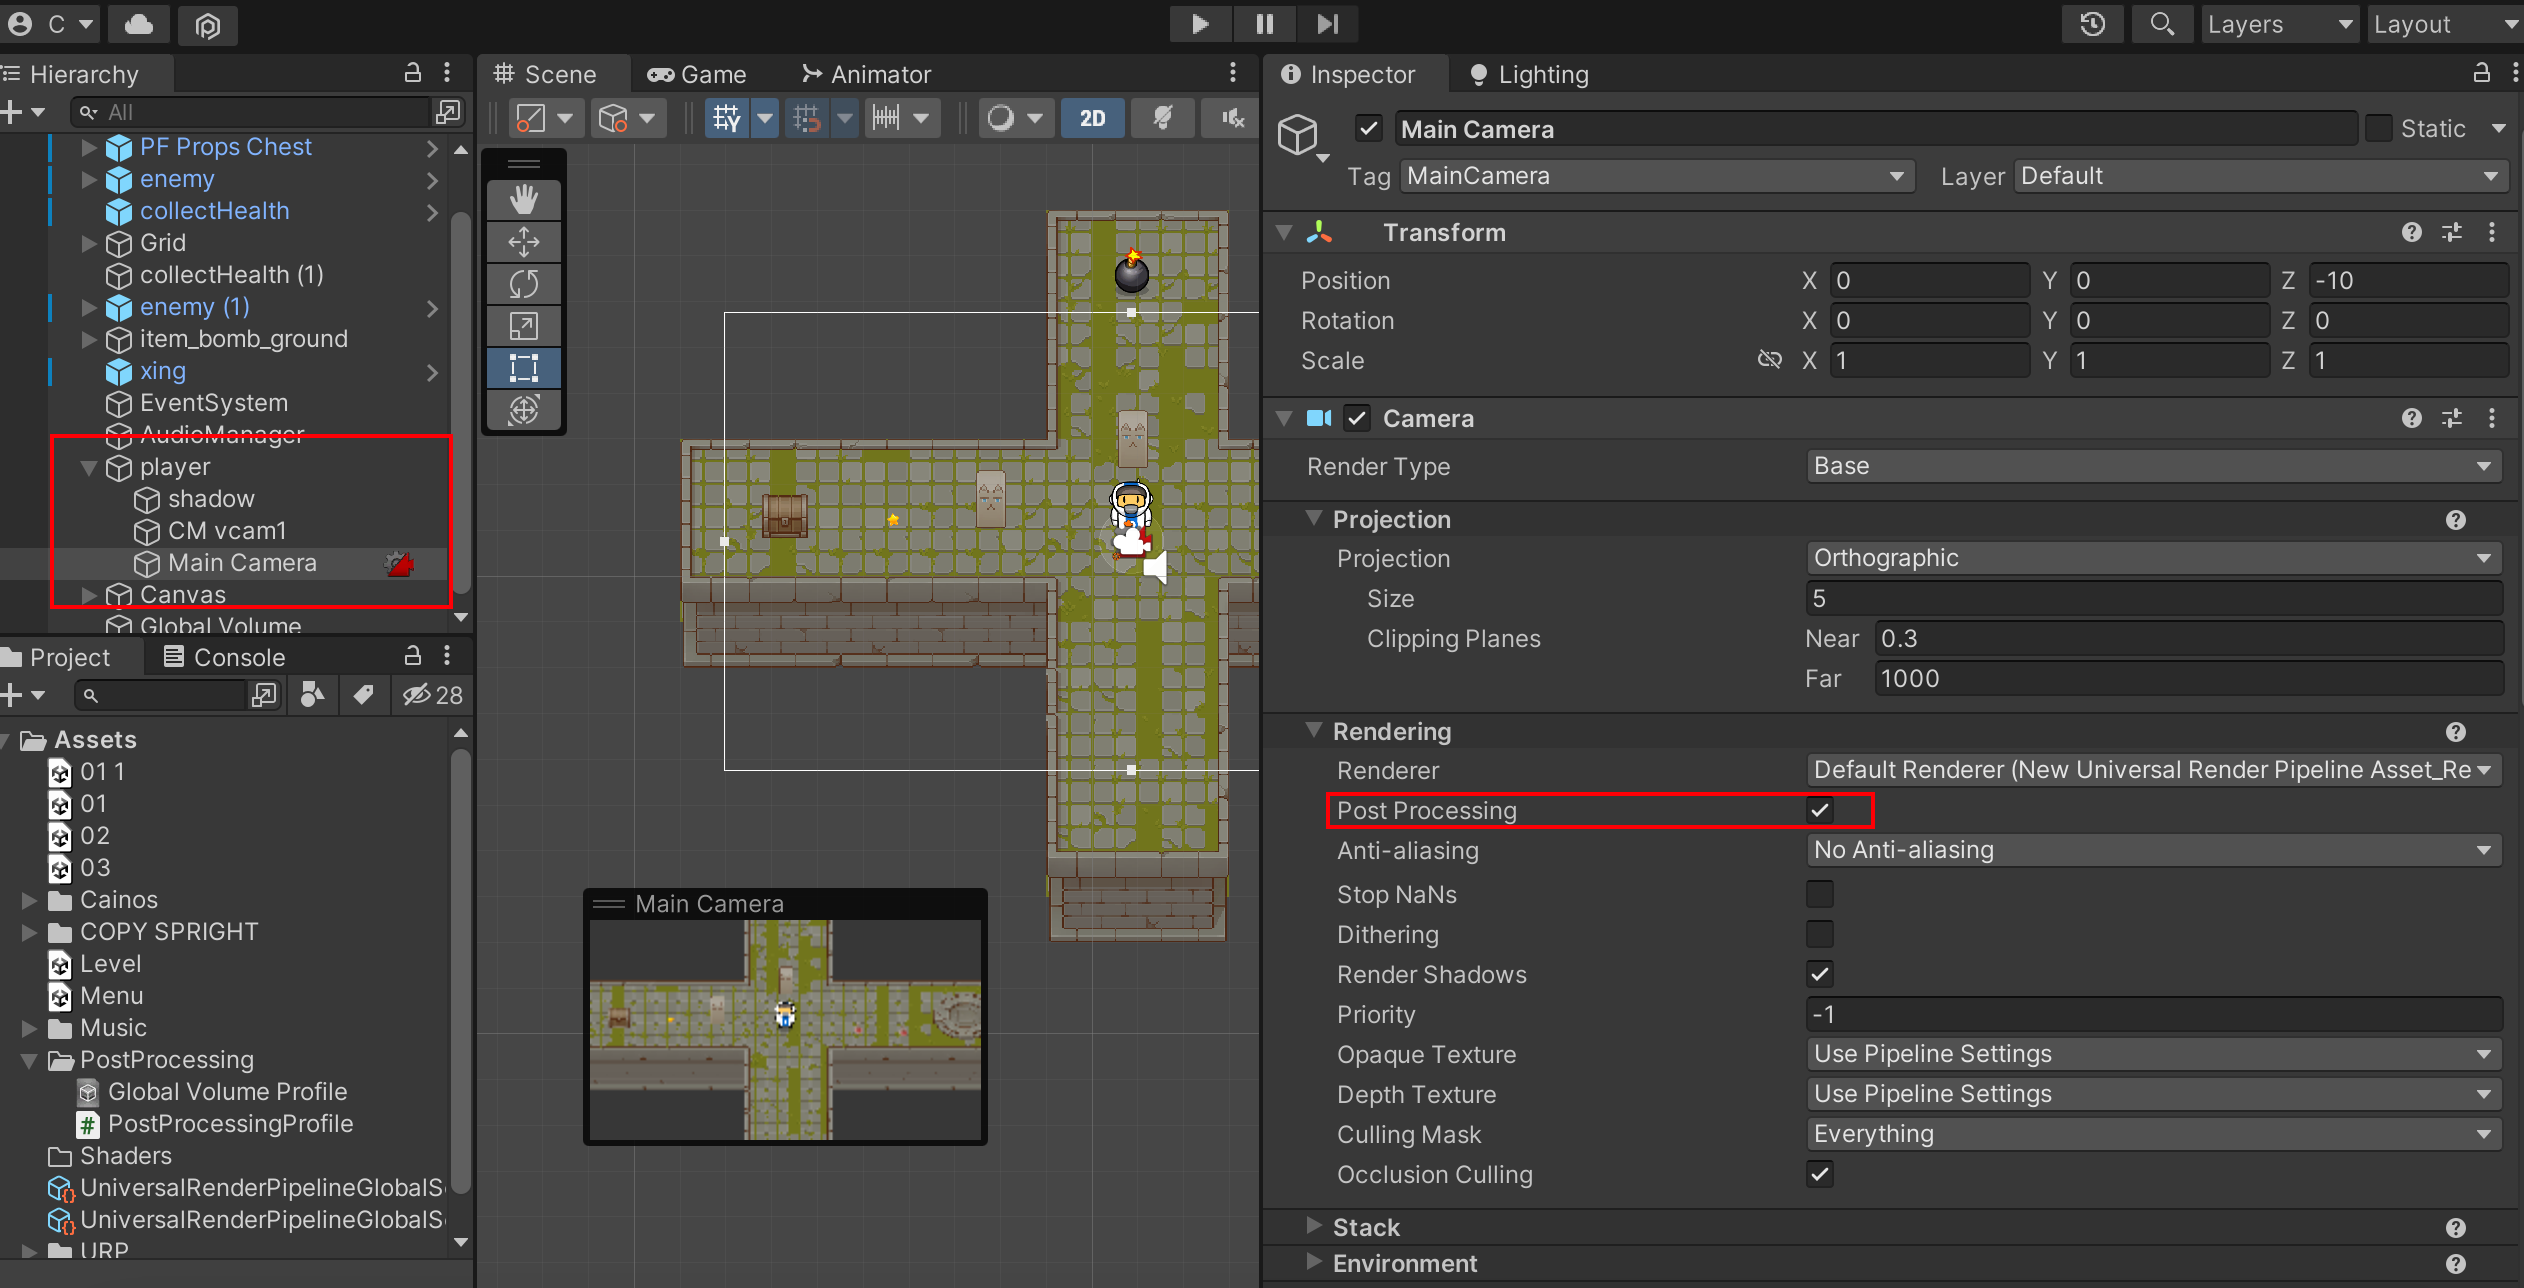Viewport: 2524px width, 1288px height.
Task: Enter Play mode
Action: pos(1200,24)
